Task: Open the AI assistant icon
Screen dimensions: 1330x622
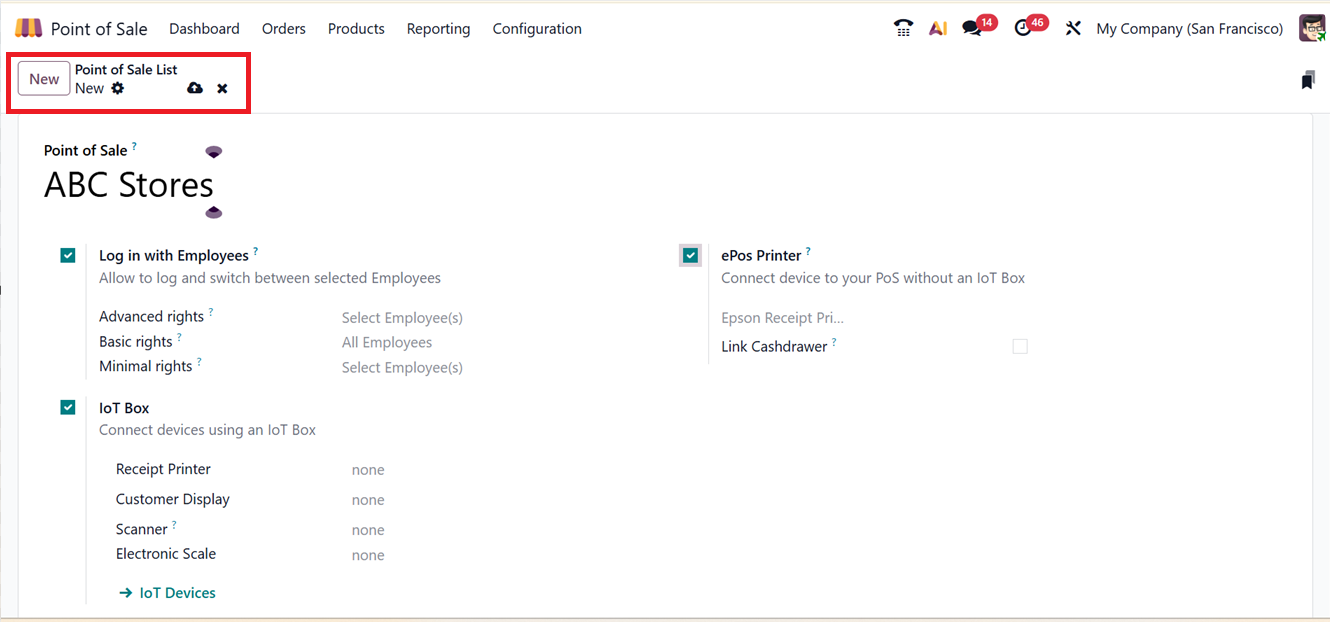Action: [937, 28]
